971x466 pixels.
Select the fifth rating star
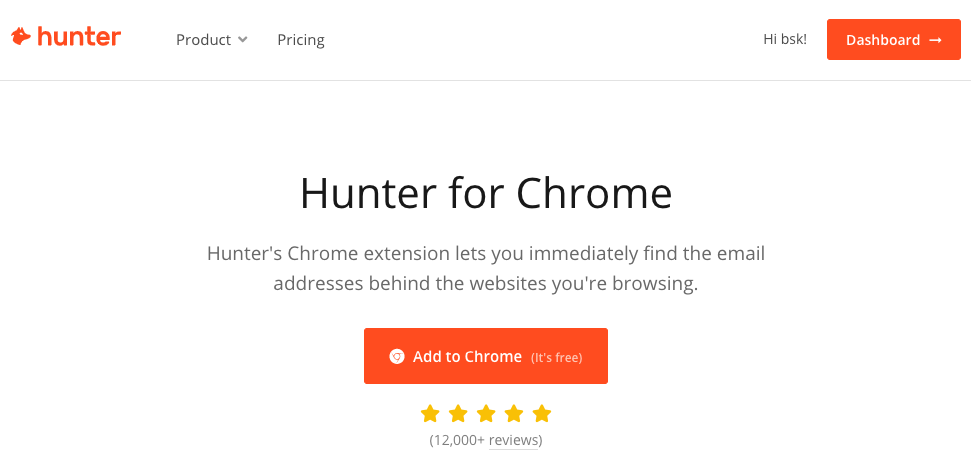pos(542,413)
